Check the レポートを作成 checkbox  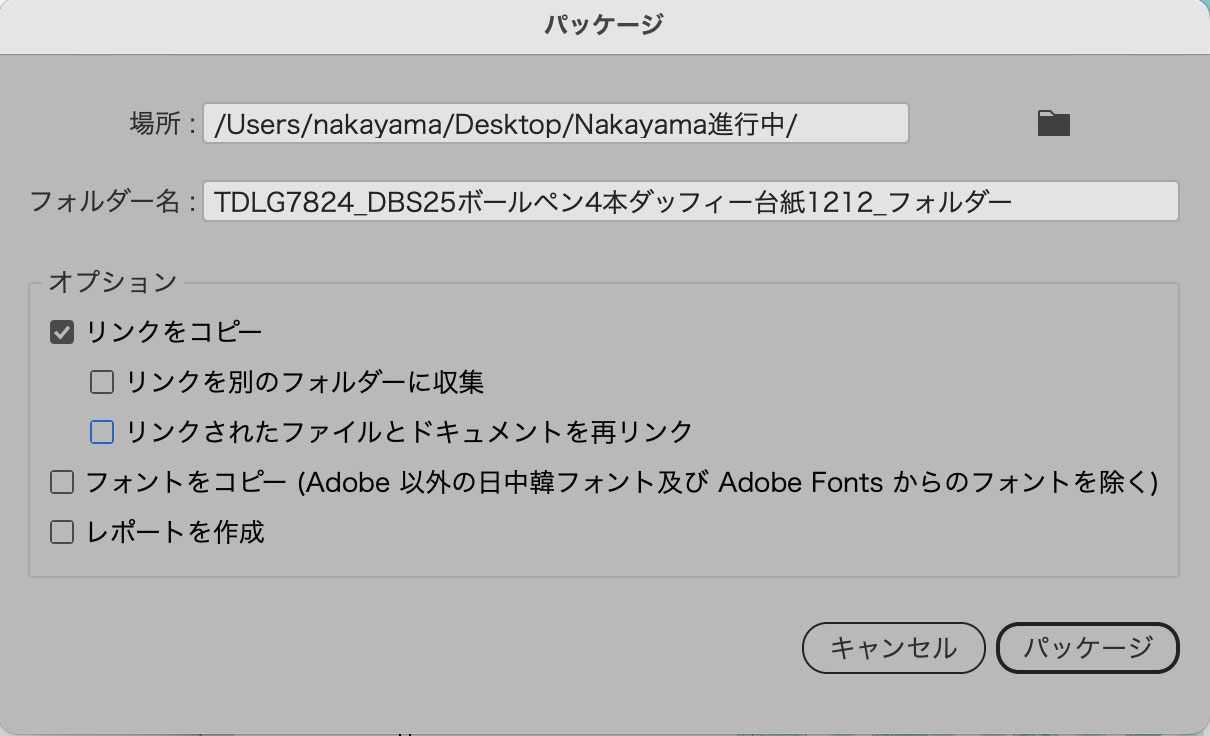point(62,532)
